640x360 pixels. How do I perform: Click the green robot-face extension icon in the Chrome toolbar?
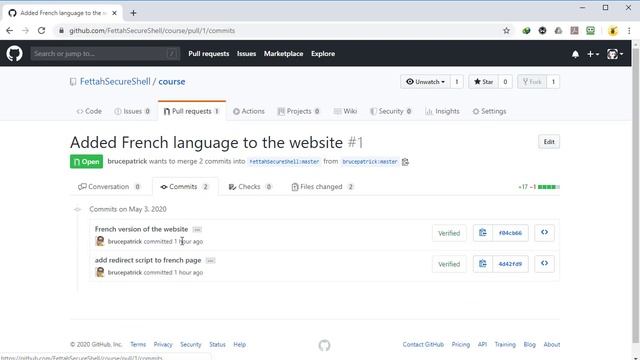click(590, 31)
